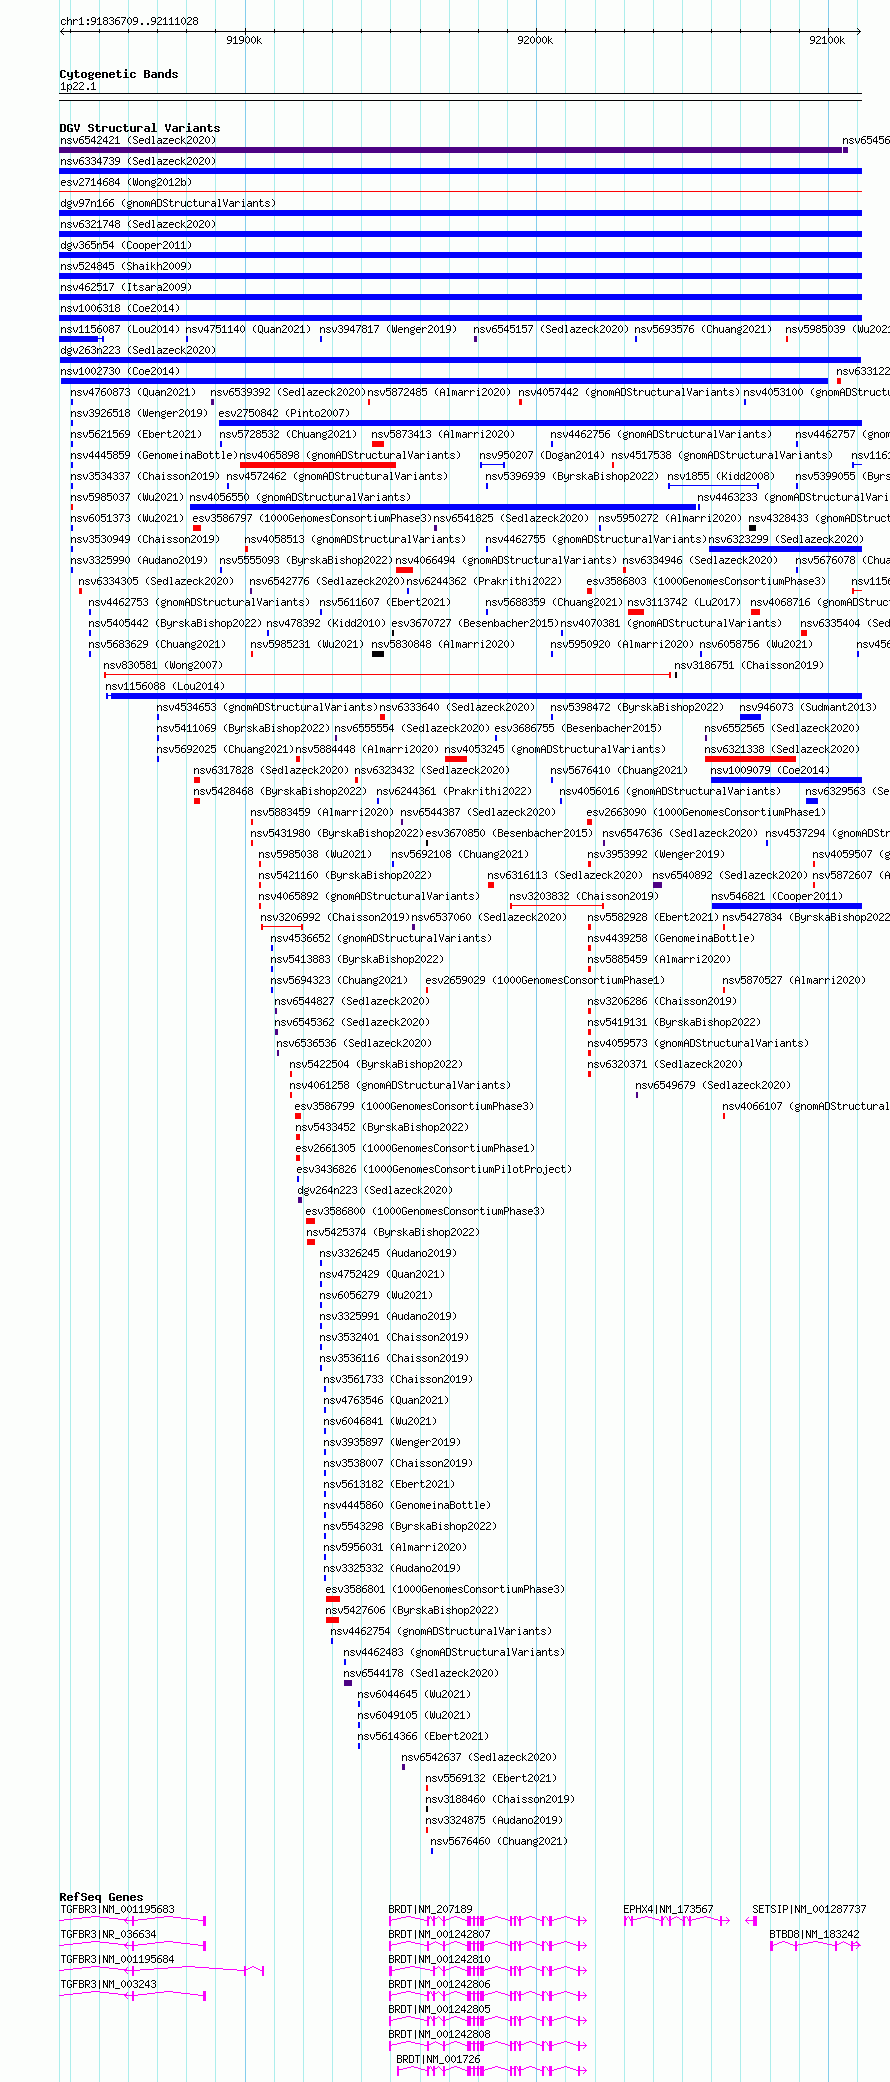This screenshot has height=2082, width=890.
Task: Open nsv1009079 (Coe2014) variant
Action: point(786,780)
